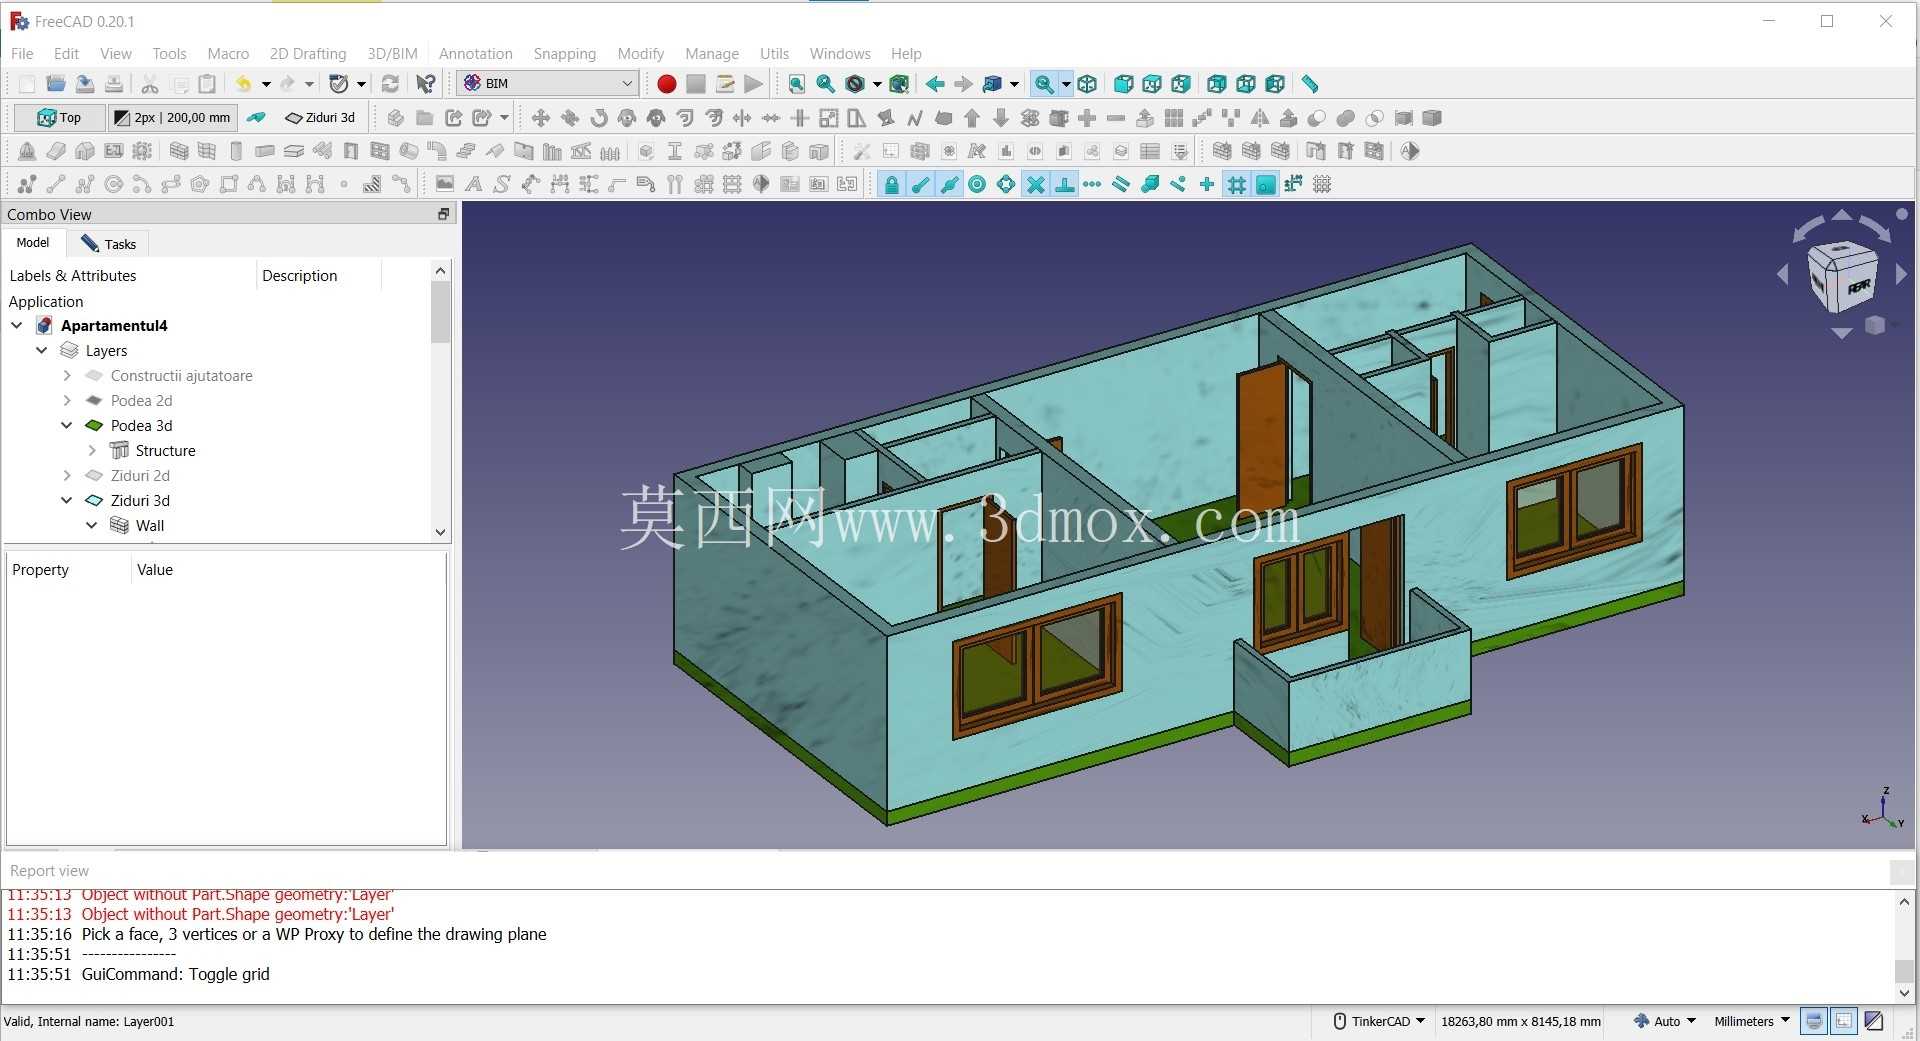Create a new document icon
The height and width of the screenshot is (1041, 1920).
click(x=27, y=84)
